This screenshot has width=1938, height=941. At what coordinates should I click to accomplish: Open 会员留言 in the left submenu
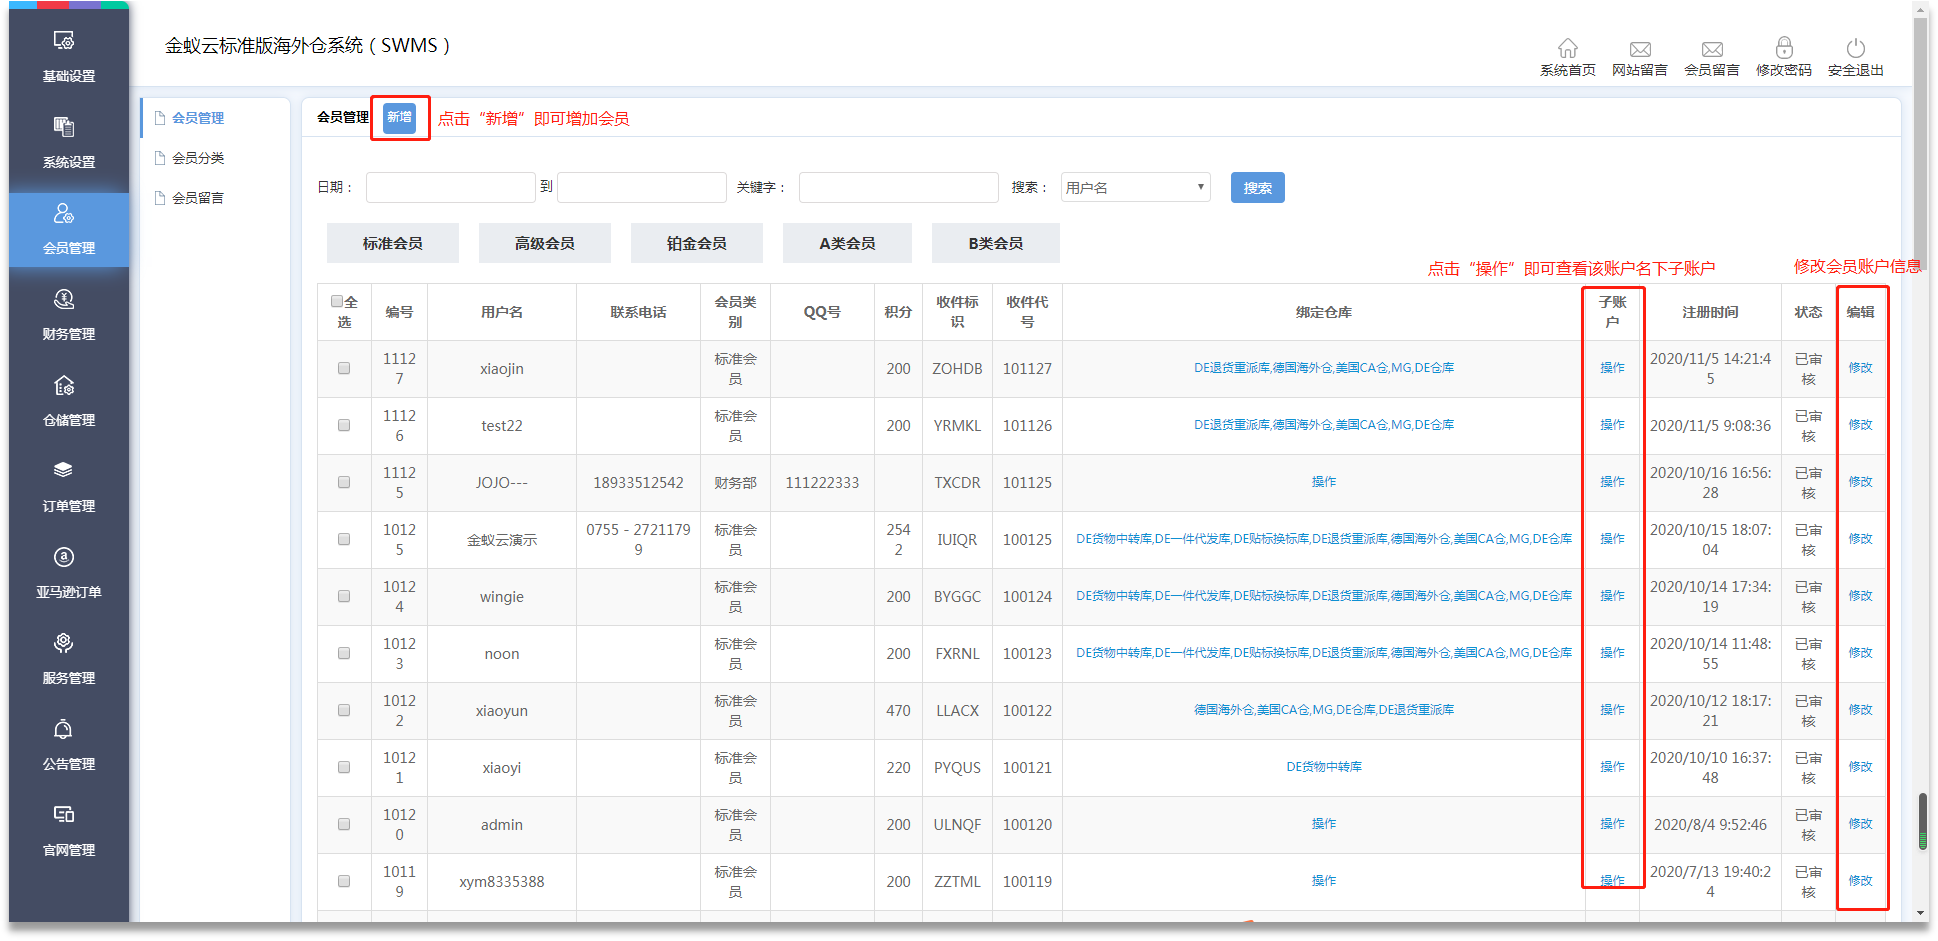pos(198,198)
